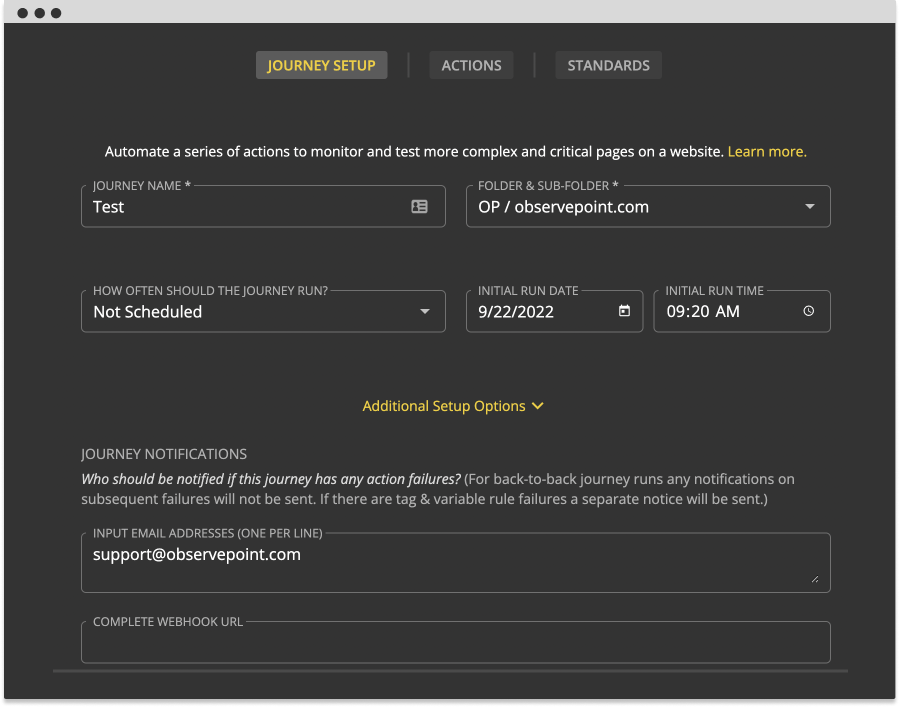Open the journey run frequency dropdown
The height and width of the screenshot is (707, 900).
point(263,312)
